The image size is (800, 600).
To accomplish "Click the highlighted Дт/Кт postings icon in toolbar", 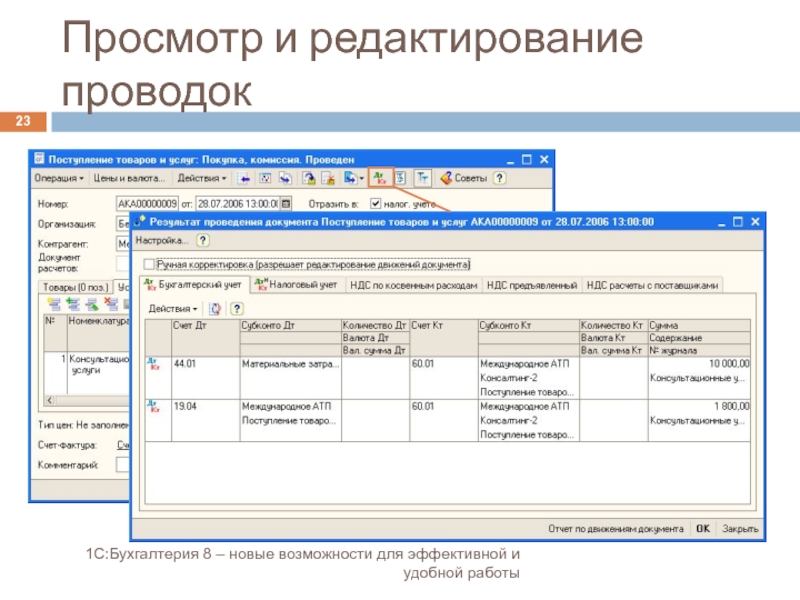I will 381,178.
